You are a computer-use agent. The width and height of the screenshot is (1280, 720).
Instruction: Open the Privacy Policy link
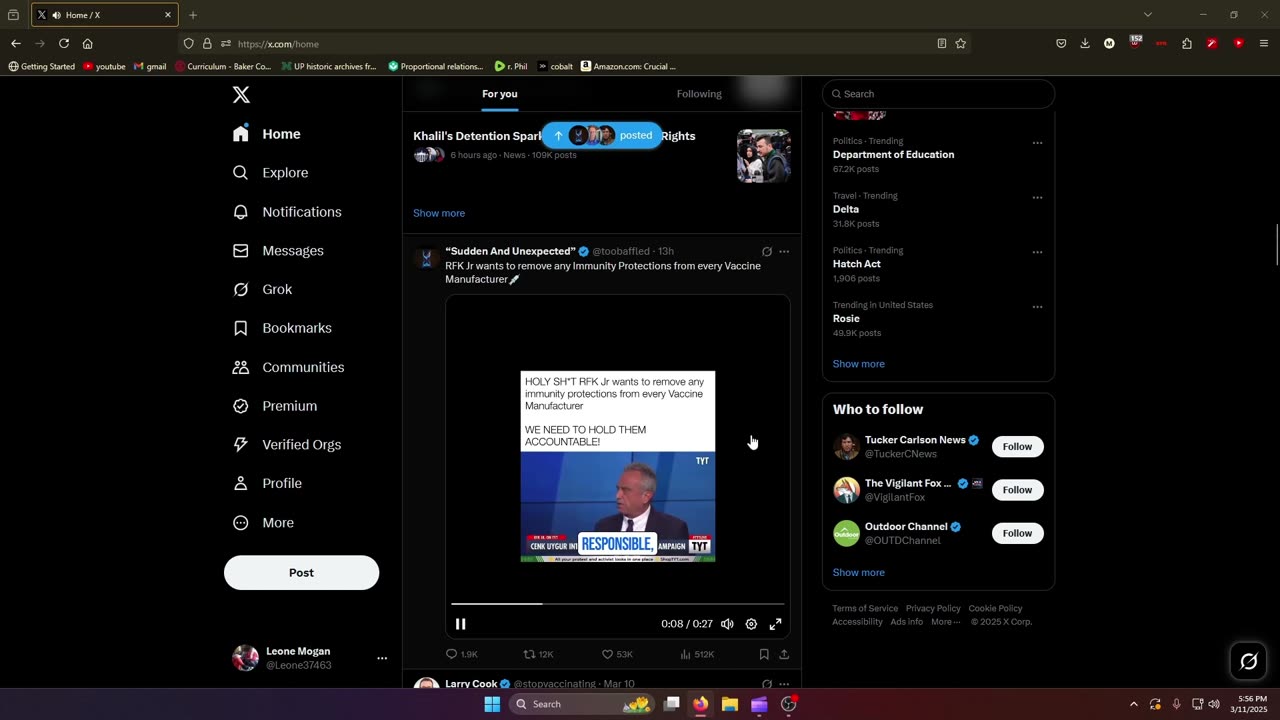pos(933,608)
